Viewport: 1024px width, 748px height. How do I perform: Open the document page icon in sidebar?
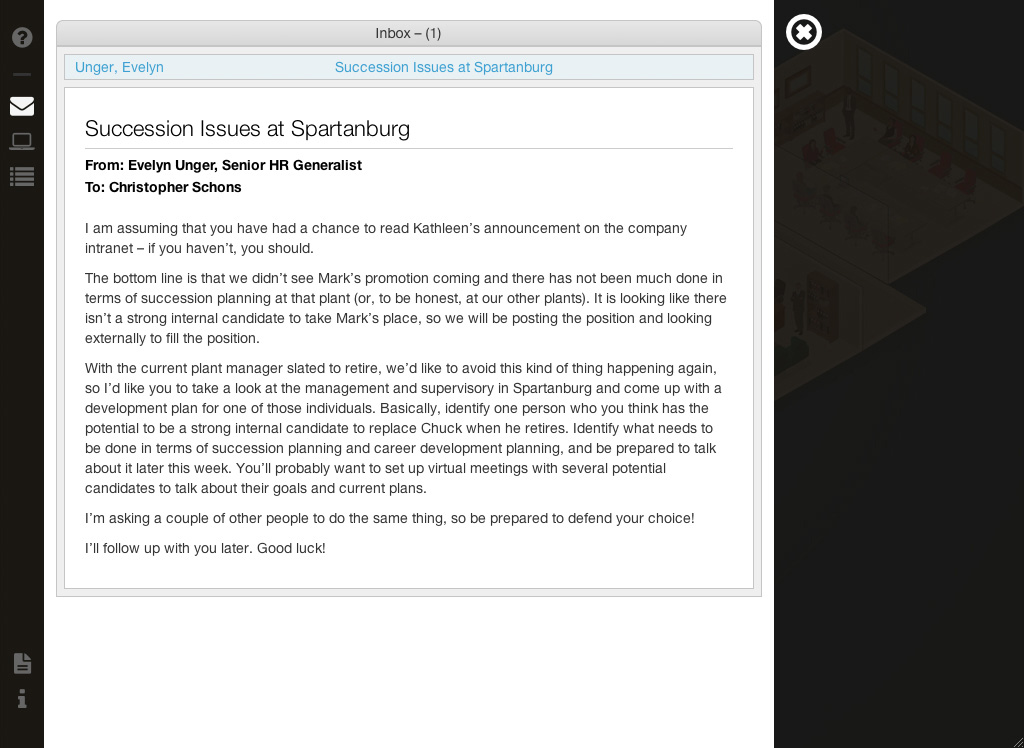pos(22,663)
